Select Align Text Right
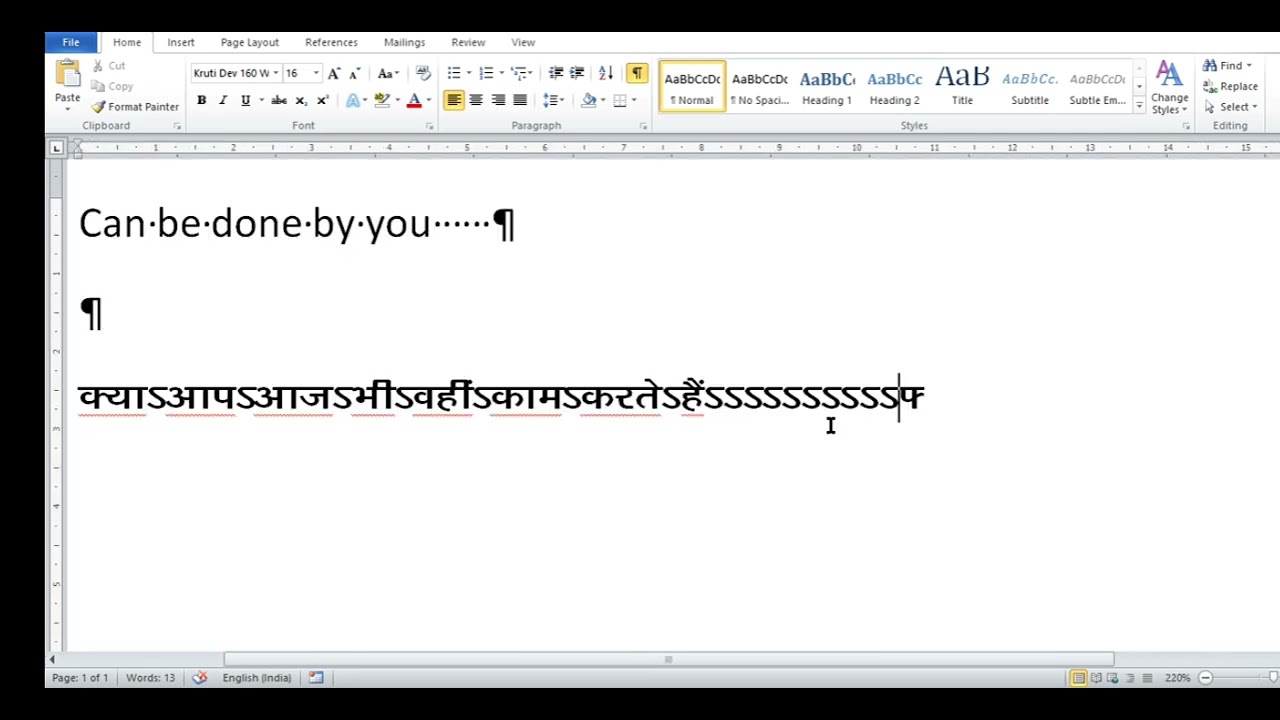The image size is (1280, 720). (498, 100)
